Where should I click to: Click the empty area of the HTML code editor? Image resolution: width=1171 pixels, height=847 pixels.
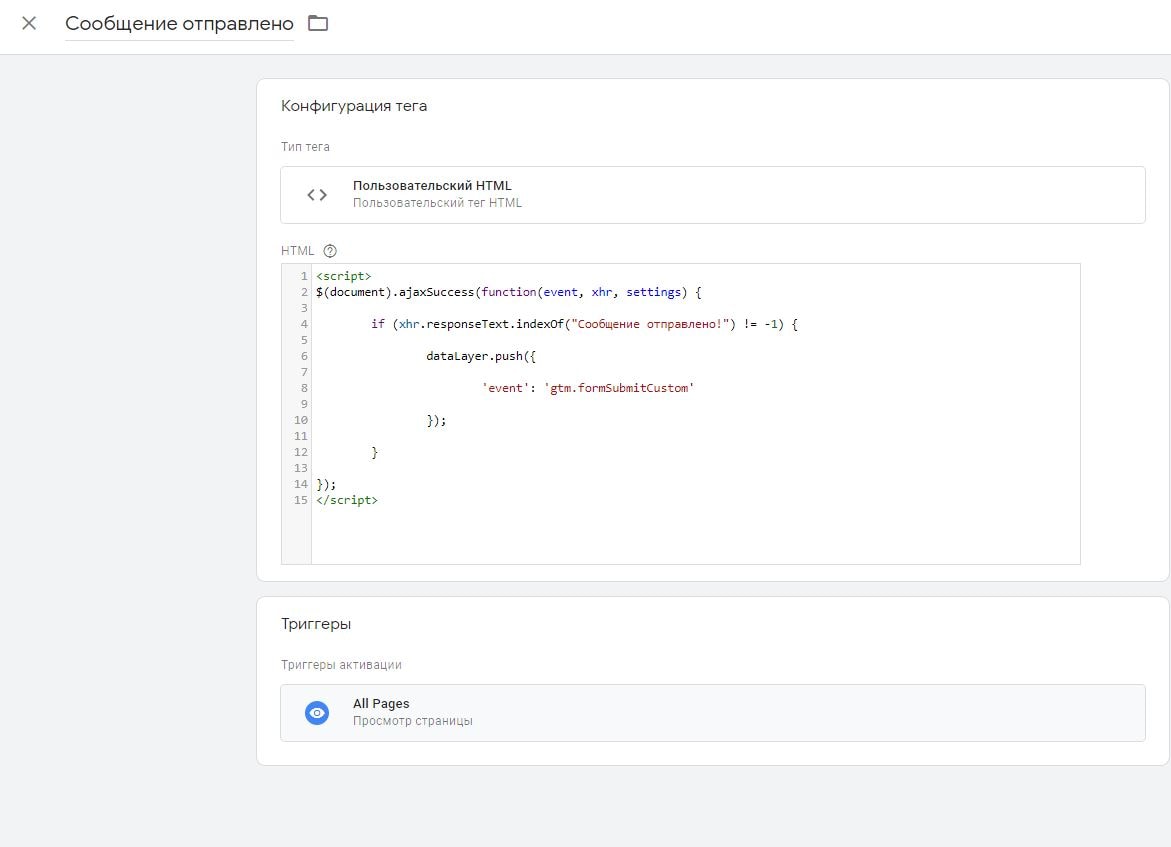[695, 534]
